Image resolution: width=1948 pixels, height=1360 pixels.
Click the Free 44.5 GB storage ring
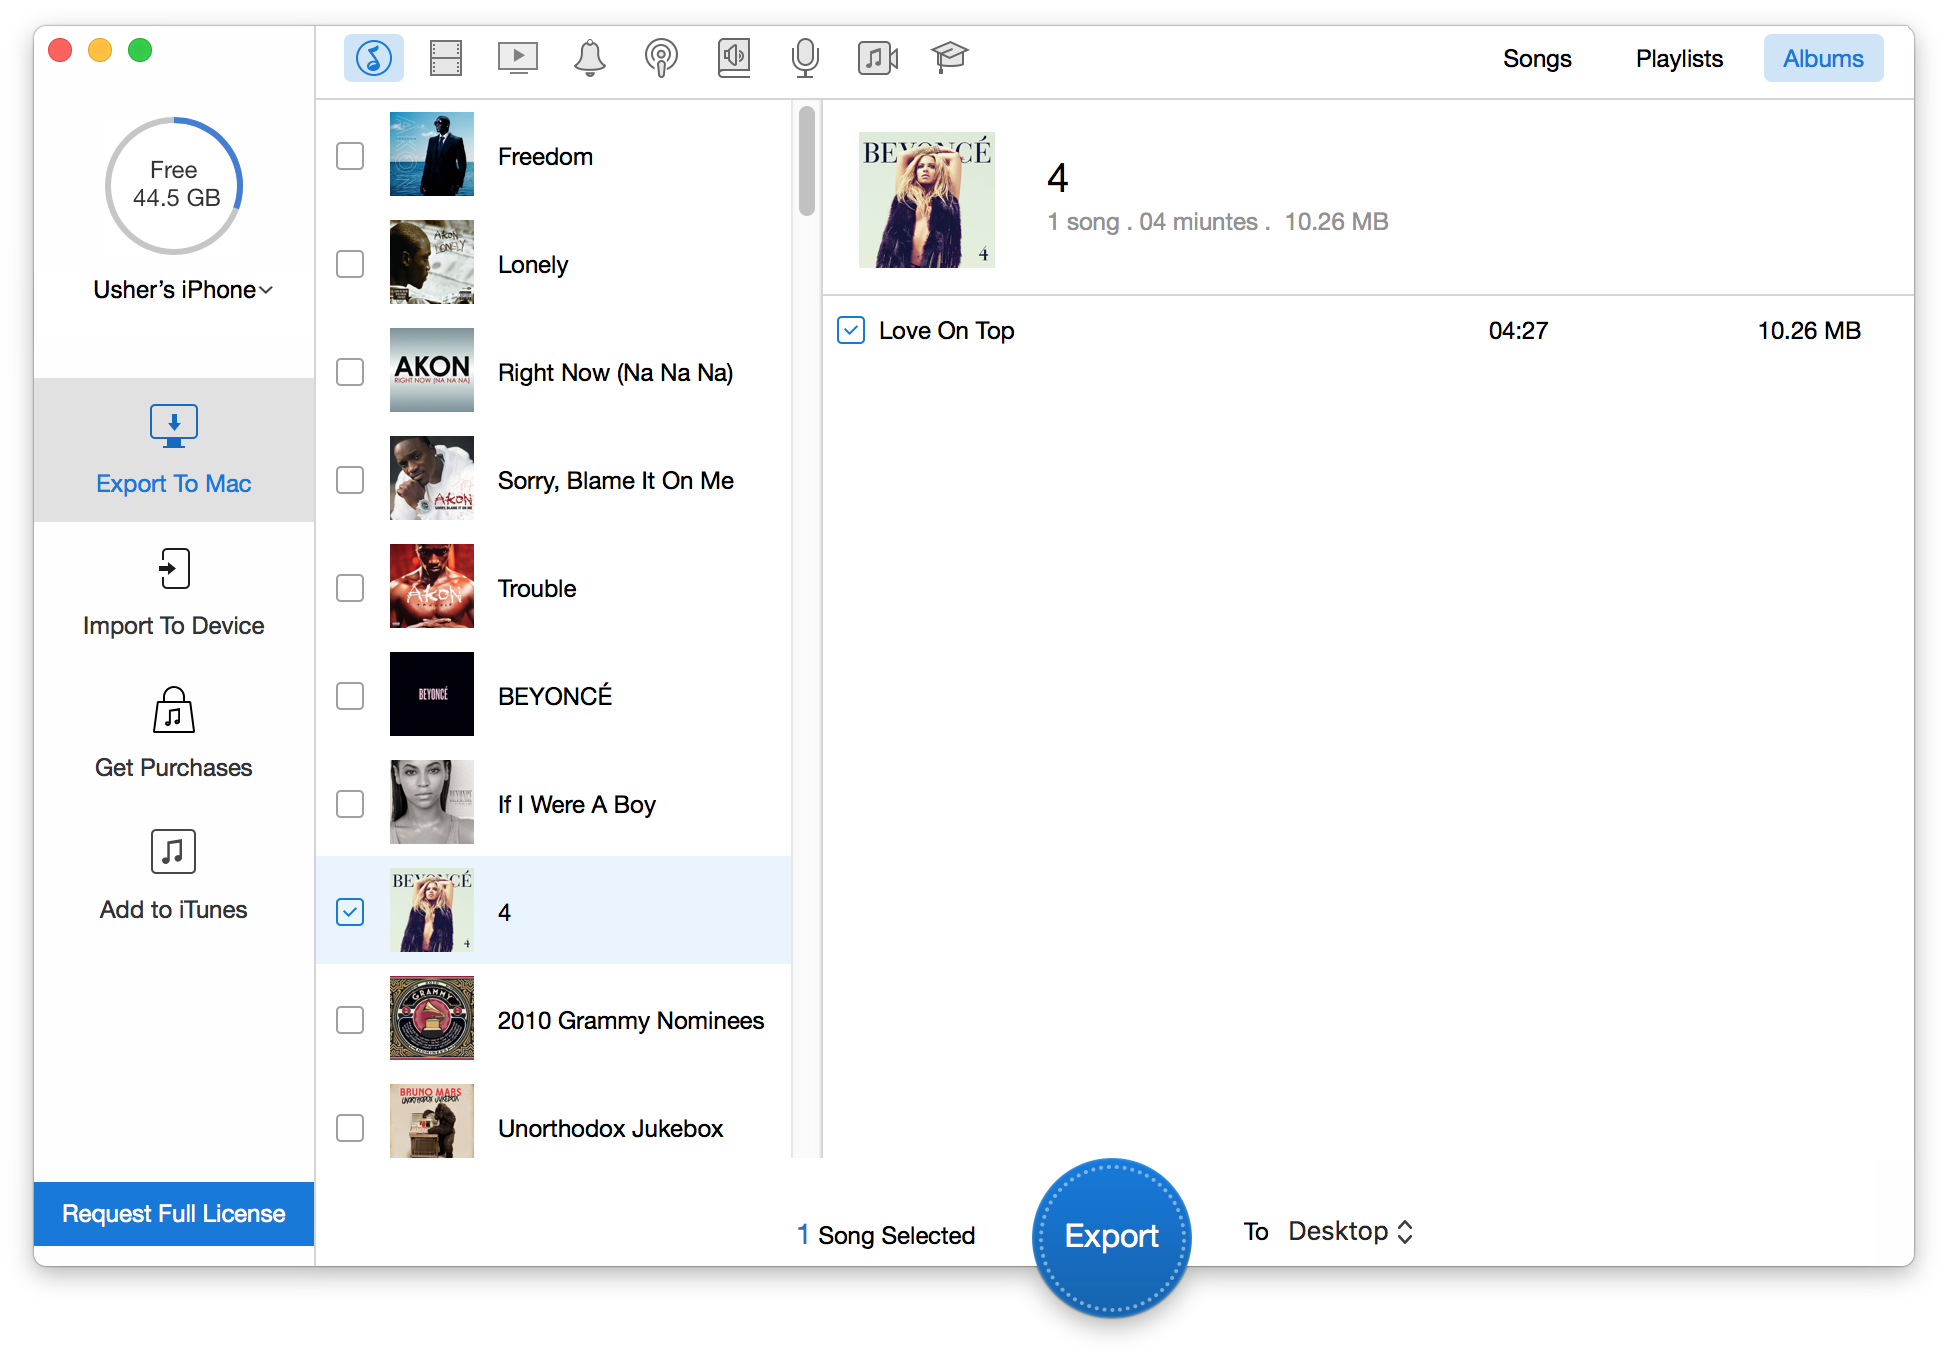click(174, 186)
